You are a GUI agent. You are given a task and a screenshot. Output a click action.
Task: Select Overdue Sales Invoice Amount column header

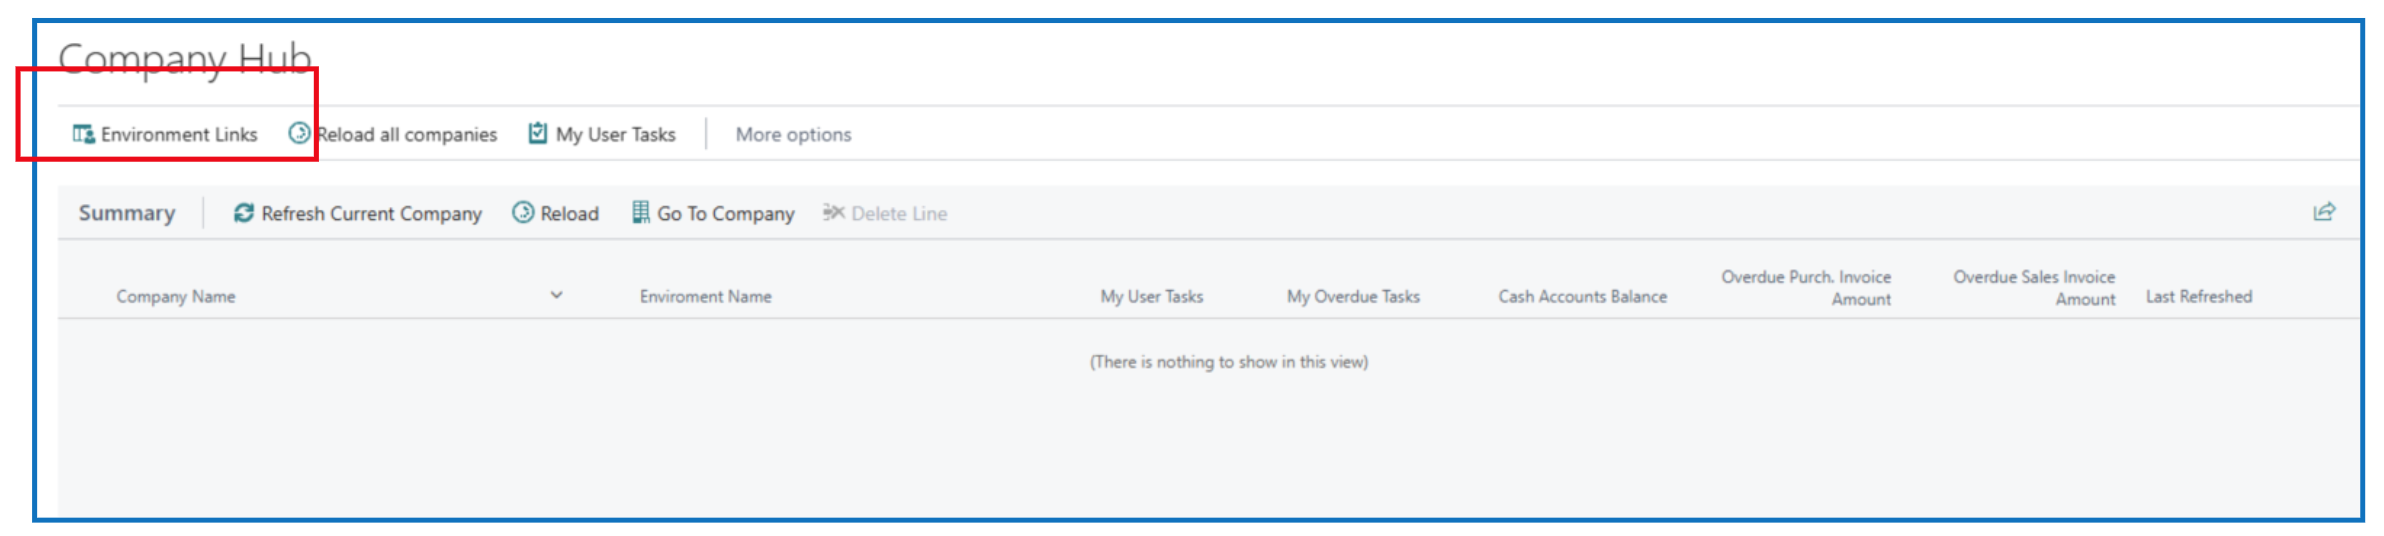2034,287
